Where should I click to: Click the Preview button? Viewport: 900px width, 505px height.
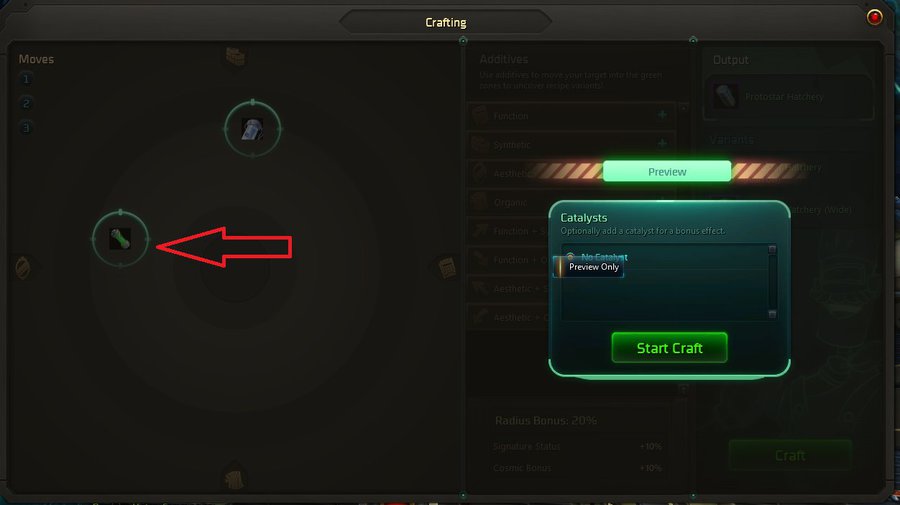click(667, 172)
